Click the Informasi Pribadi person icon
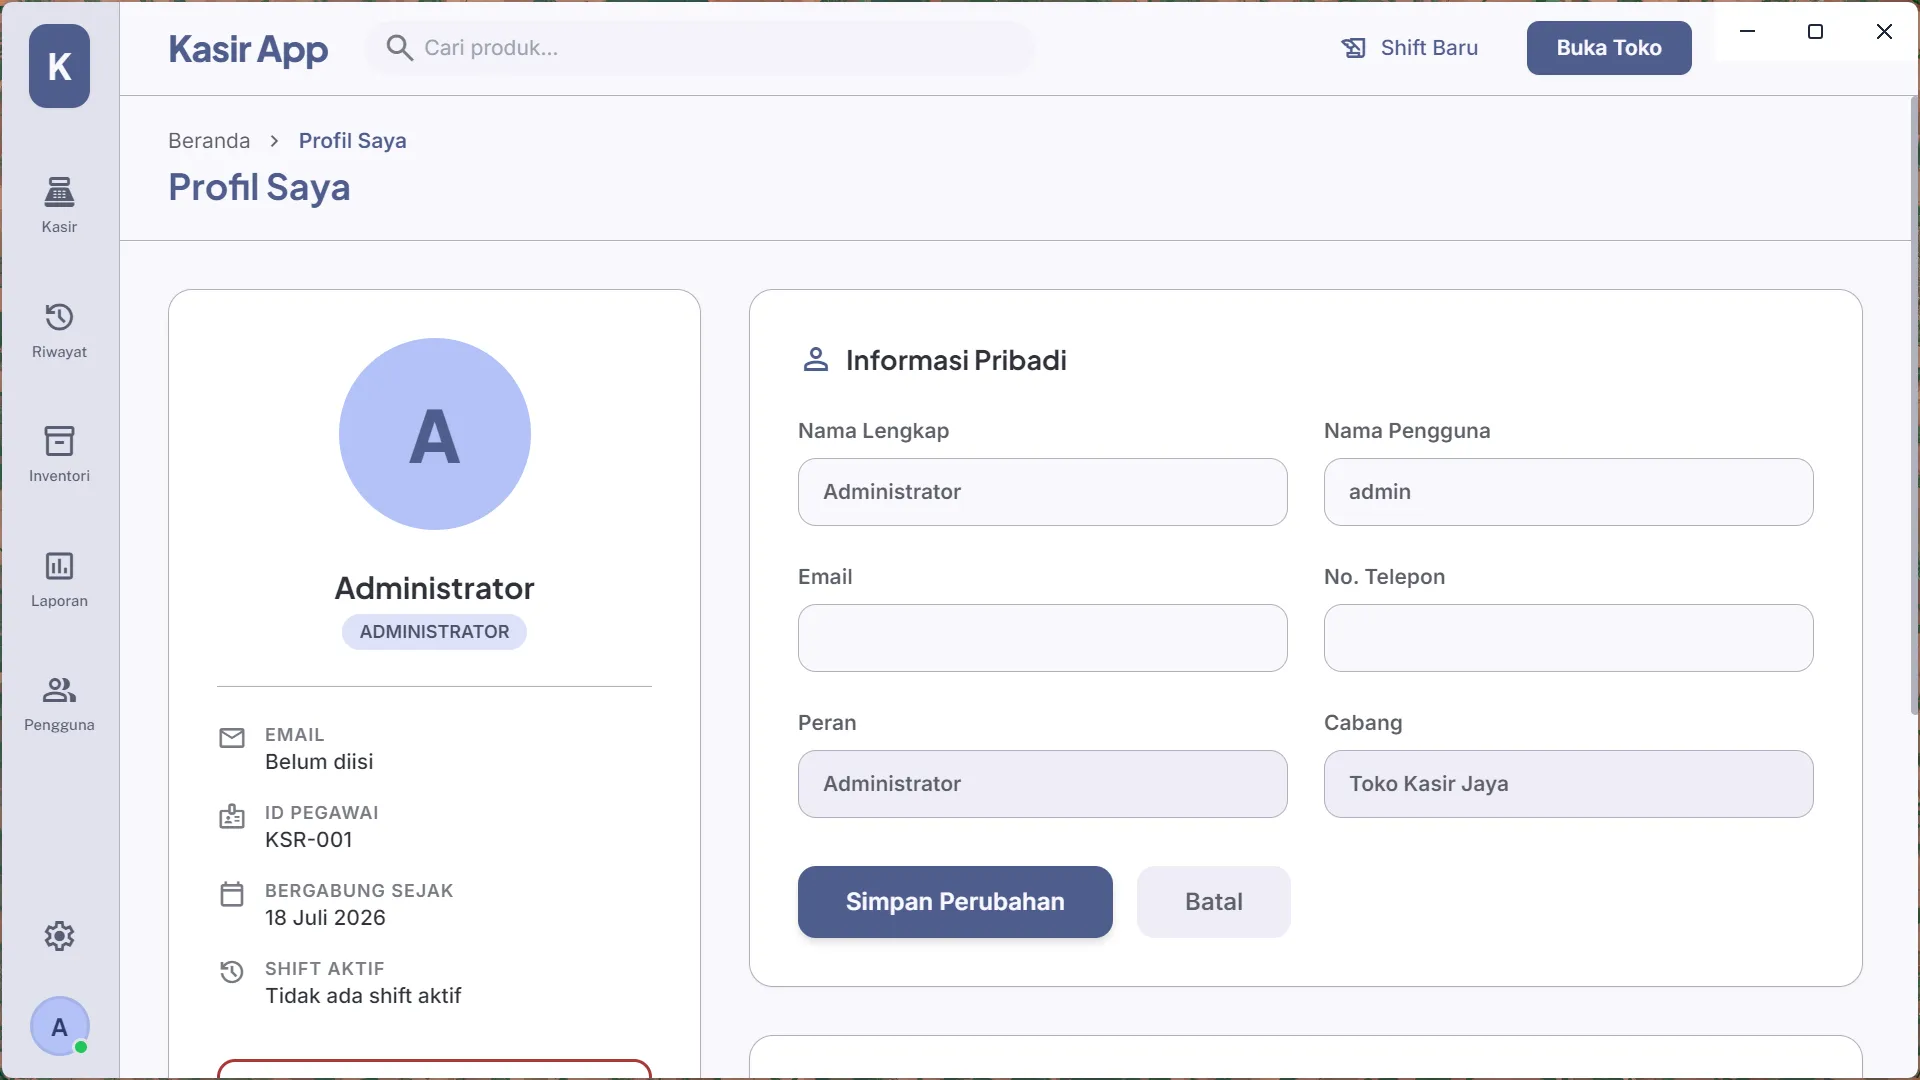 pyautogui.click(x=816, y=360)
